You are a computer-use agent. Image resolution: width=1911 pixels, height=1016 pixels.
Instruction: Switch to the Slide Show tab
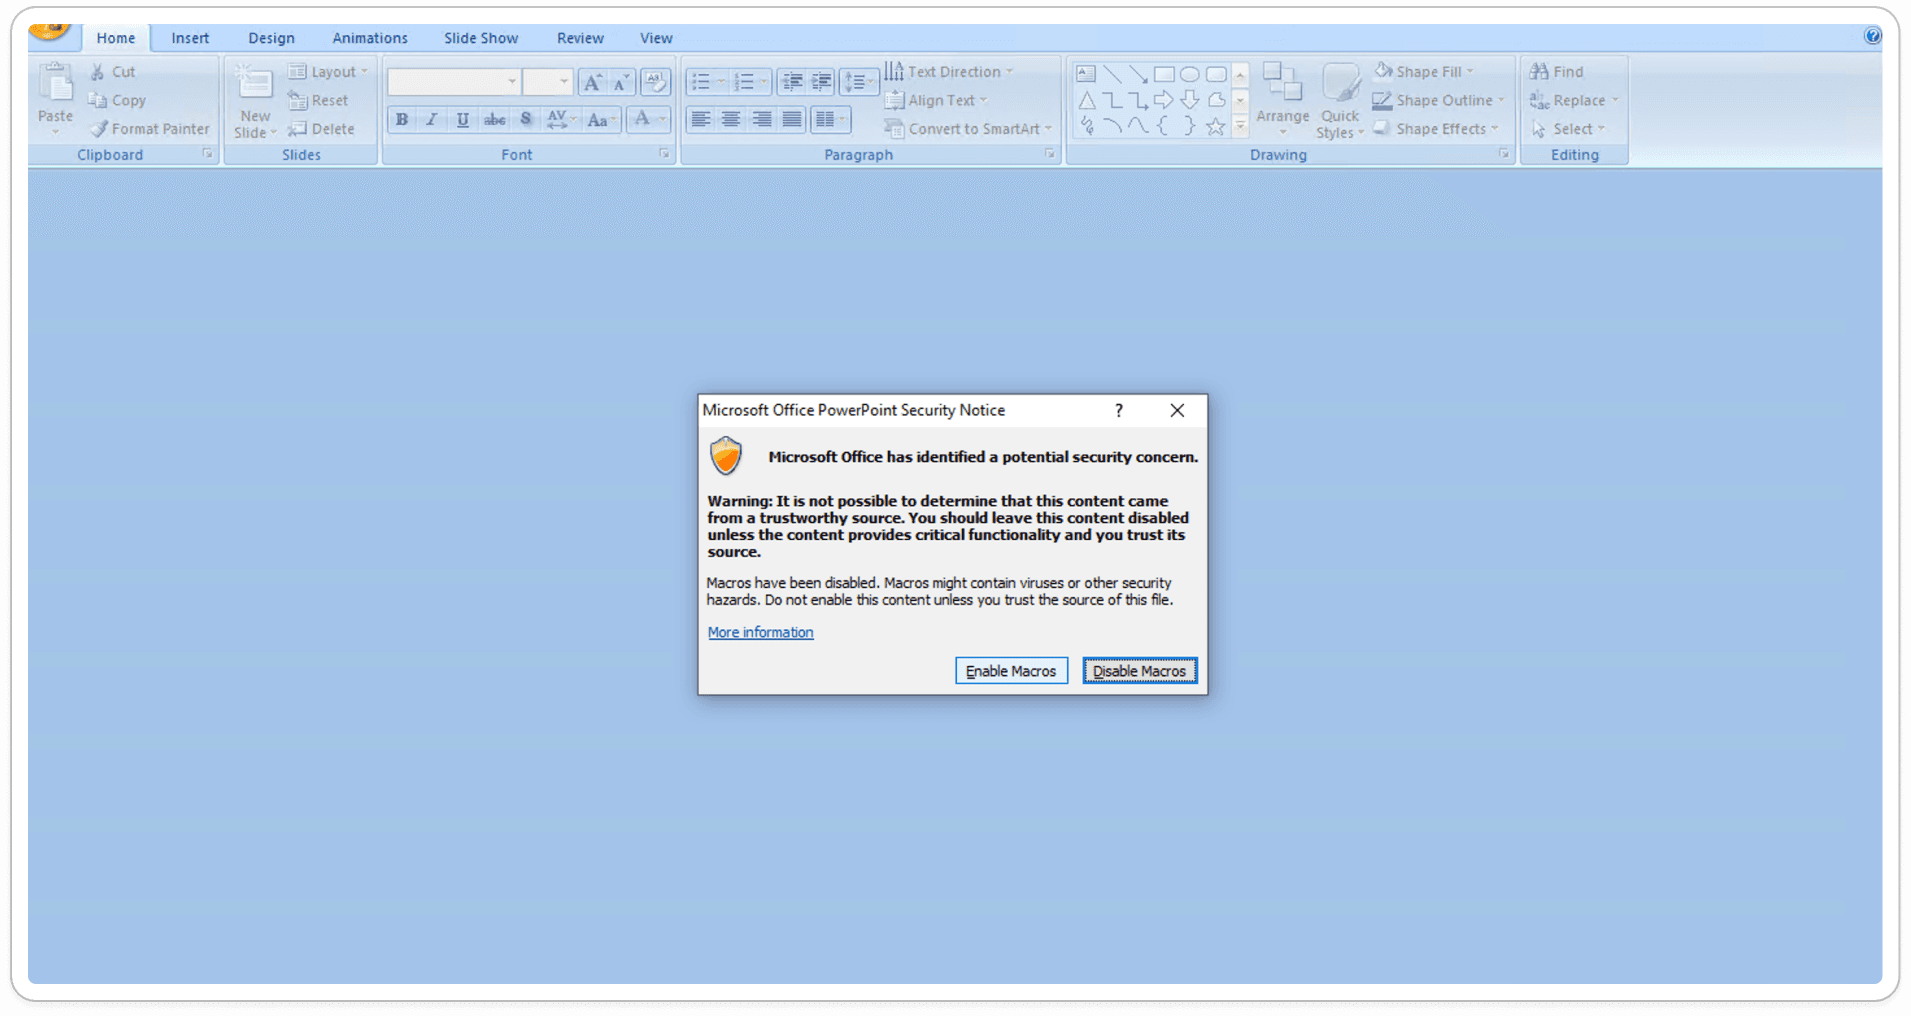(481, 38)
